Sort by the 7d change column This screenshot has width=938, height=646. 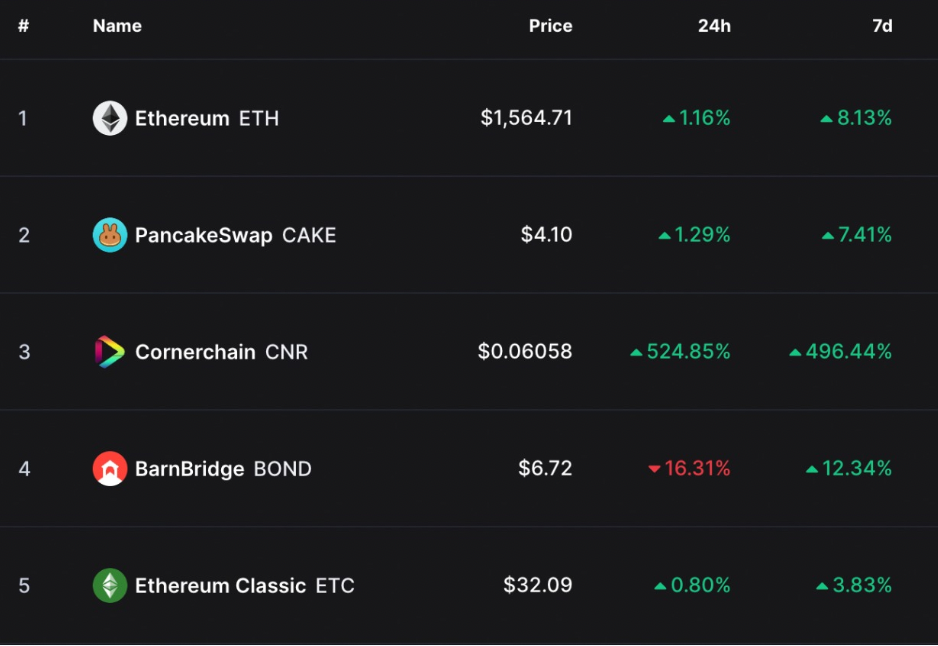point(881,26)
